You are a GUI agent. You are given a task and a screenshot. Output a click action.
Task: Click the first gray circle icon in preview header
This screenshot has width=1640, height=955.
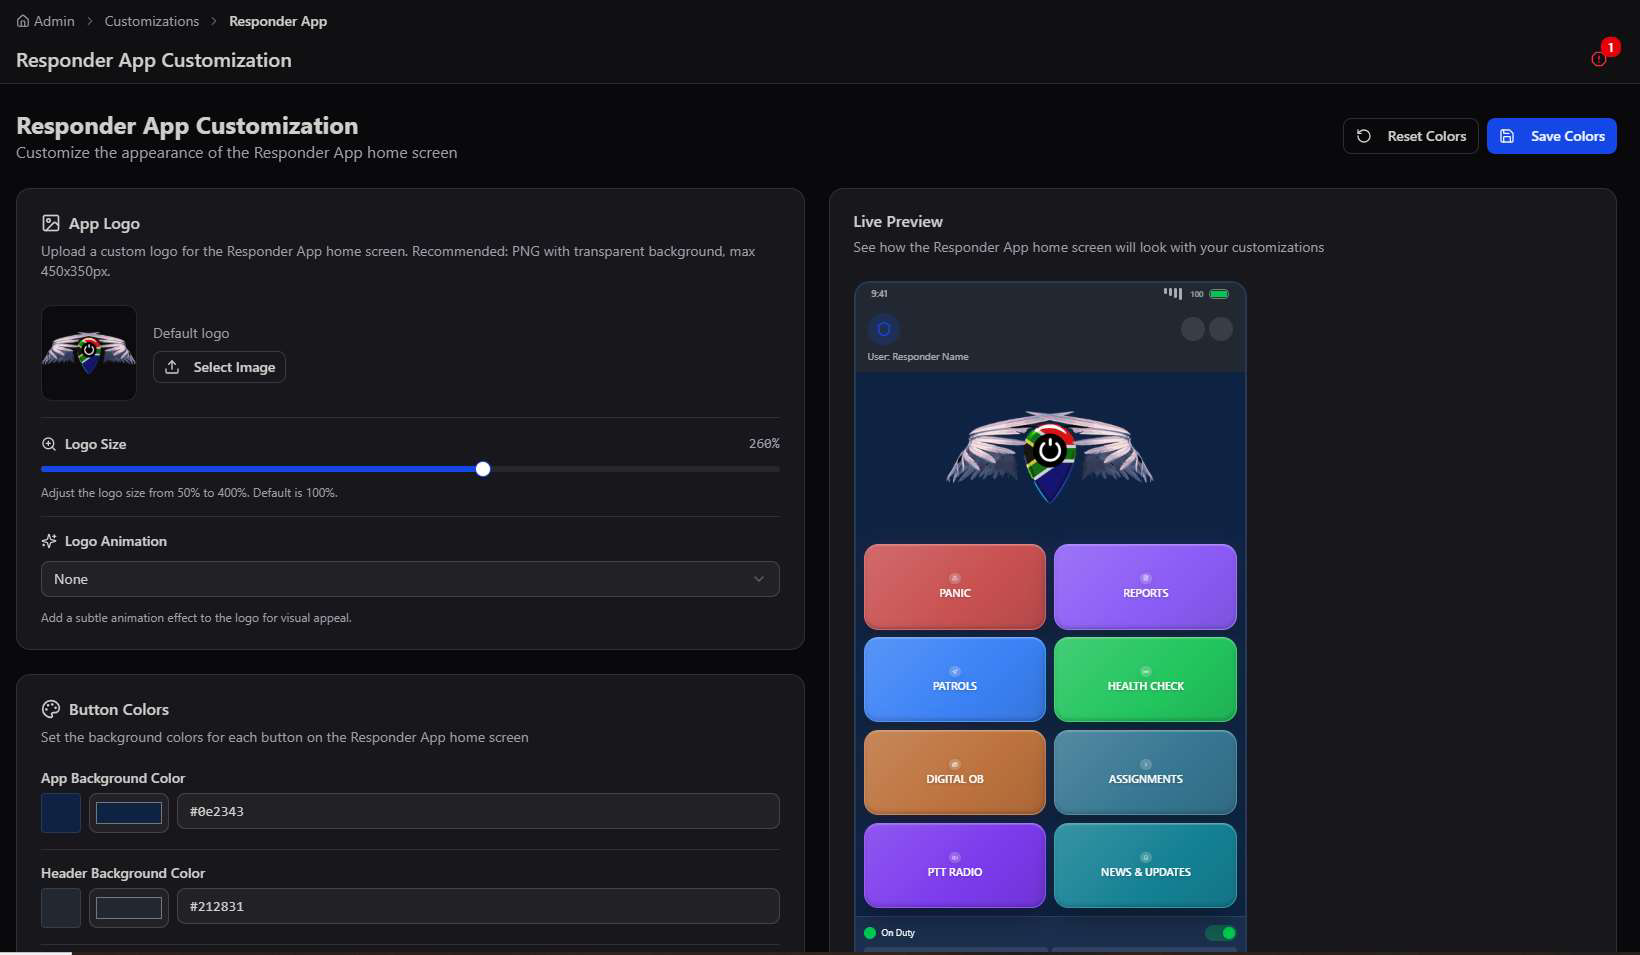point(1192,329)
